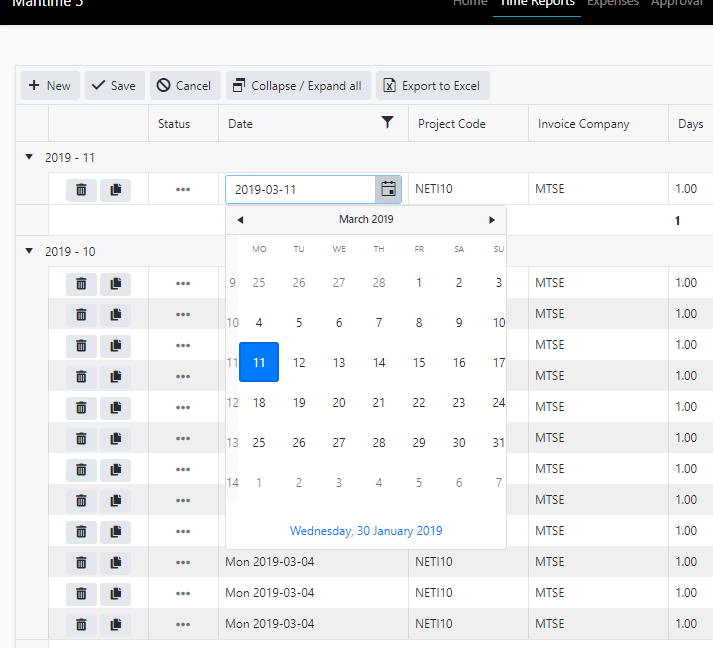
Task: Click week number 12 in calendar
Action: 232,402
